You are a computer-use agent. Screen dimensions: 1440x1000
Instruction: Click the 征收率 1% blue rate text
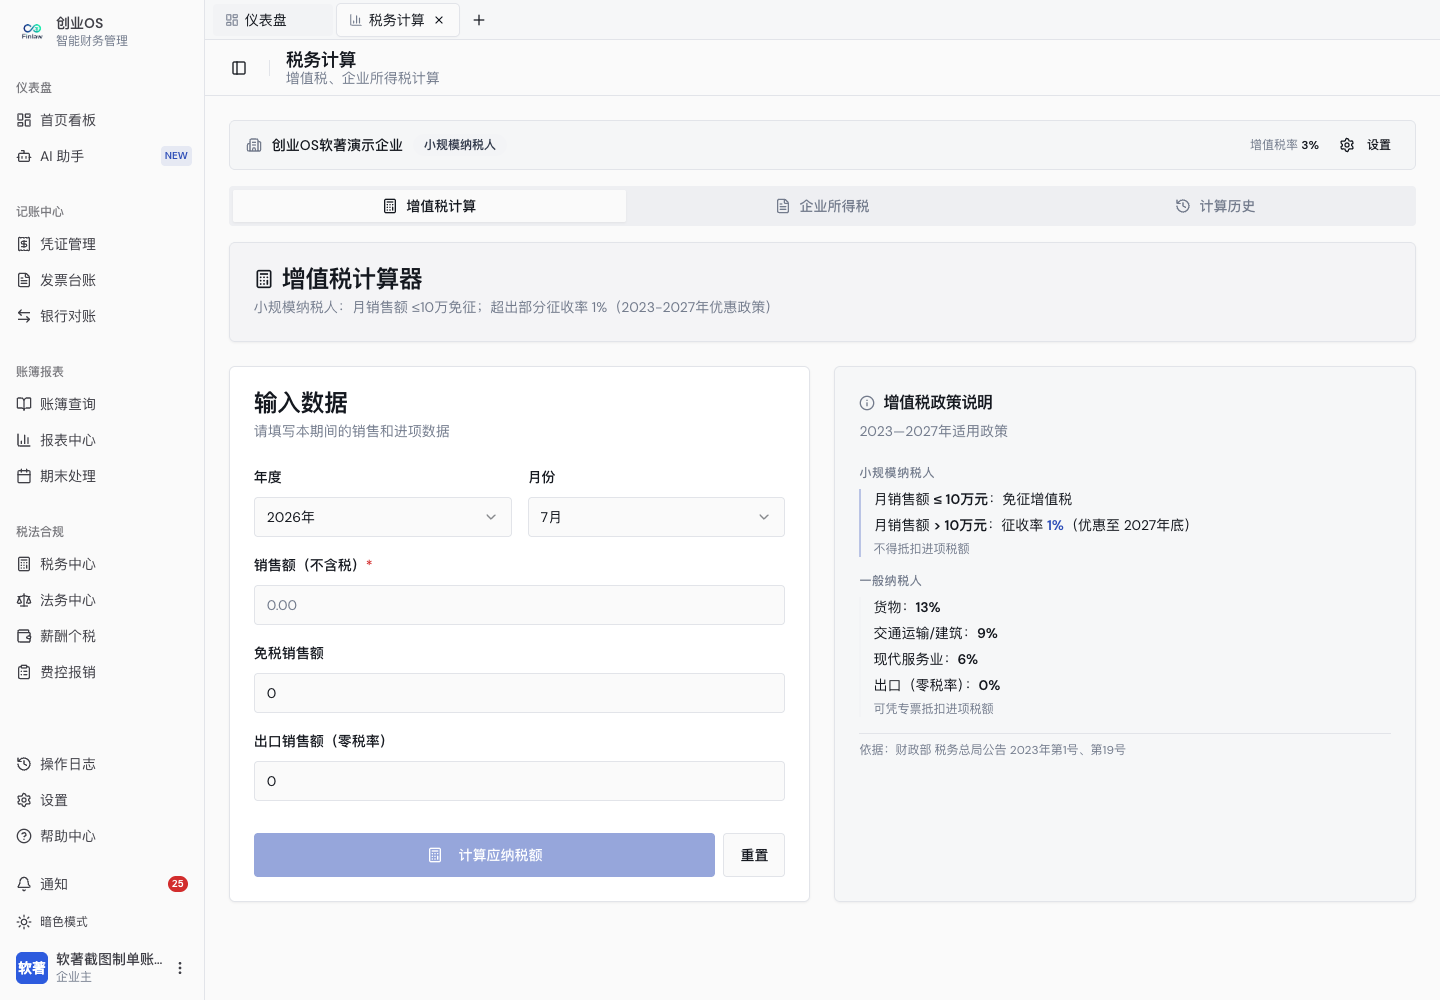click(1055, 525)
